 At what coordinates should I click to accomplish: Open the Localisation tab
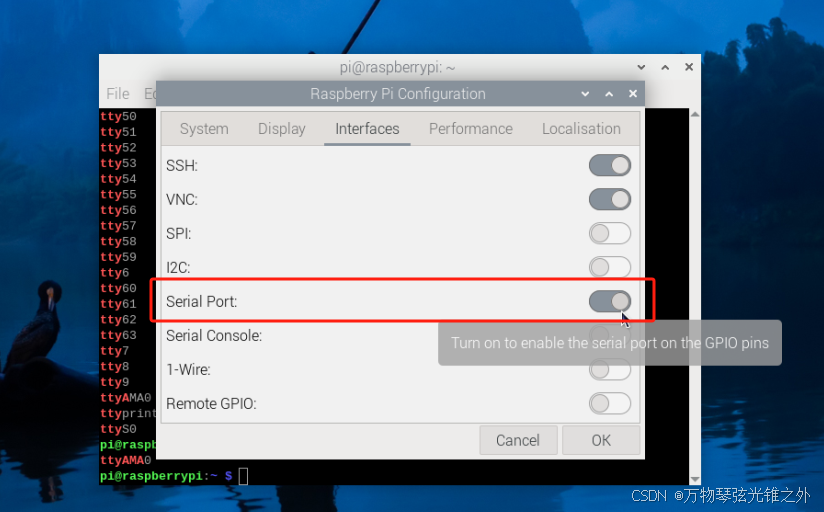pos(581,129)
